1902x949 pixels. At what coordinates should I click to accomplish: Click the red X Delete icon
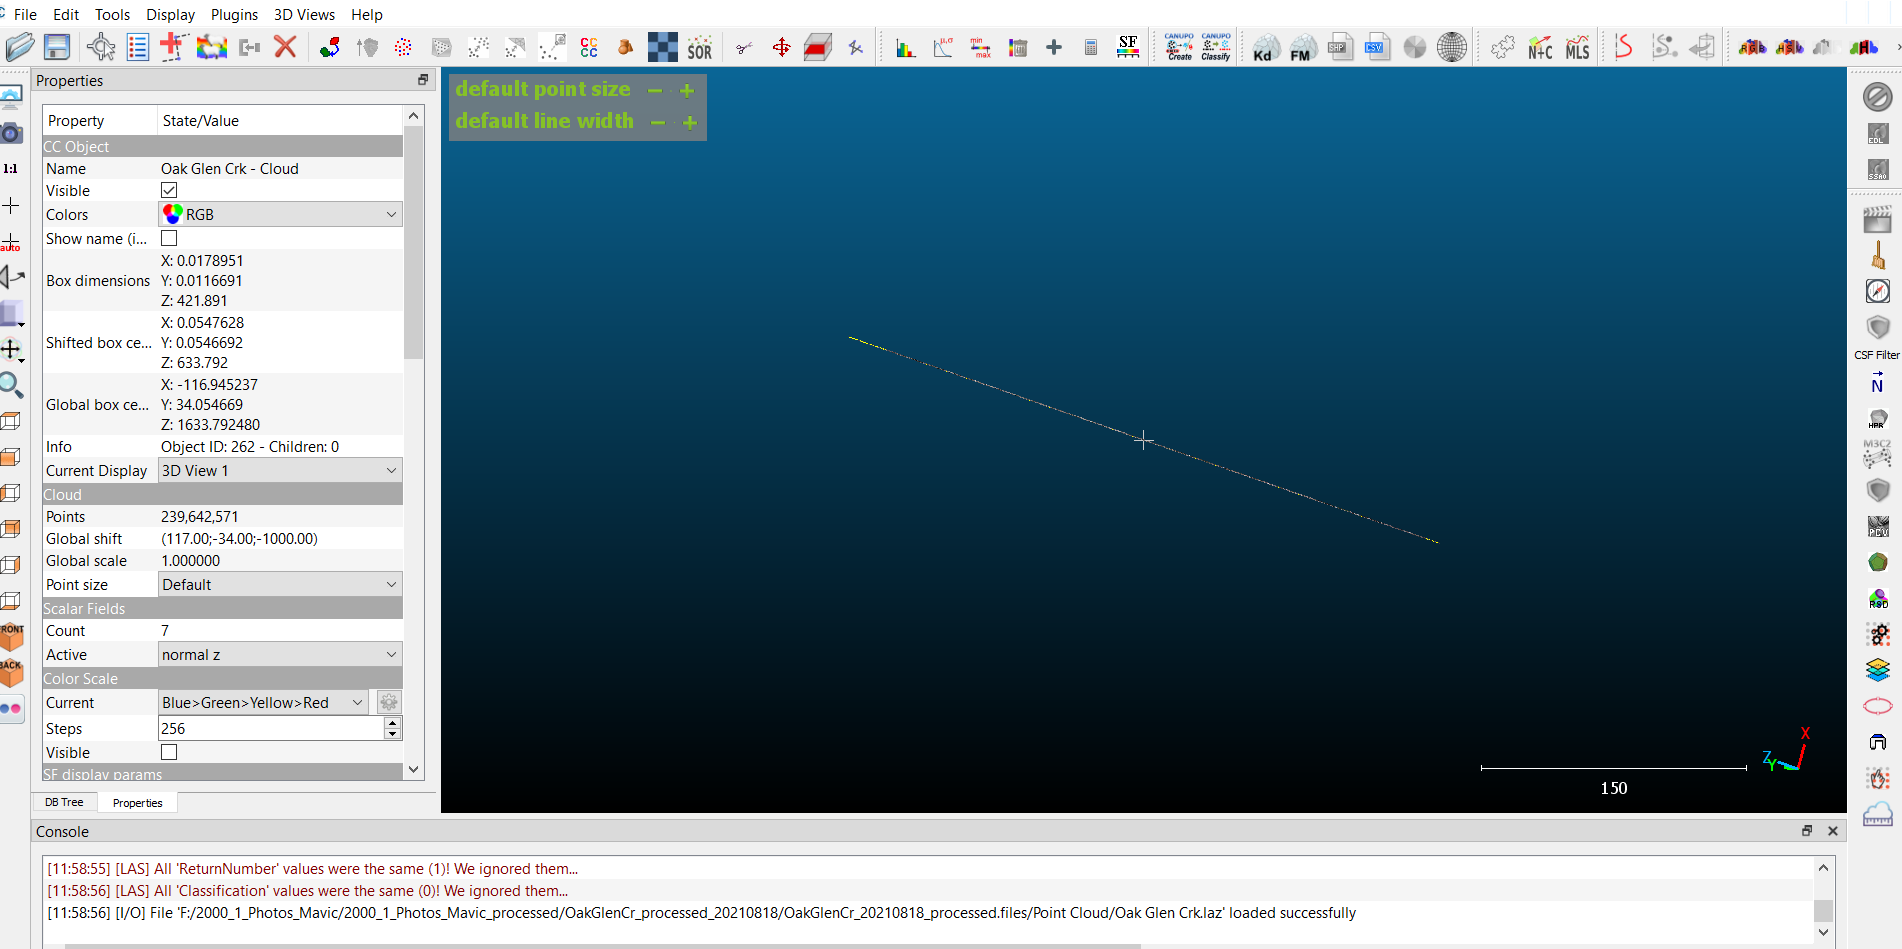285,47
